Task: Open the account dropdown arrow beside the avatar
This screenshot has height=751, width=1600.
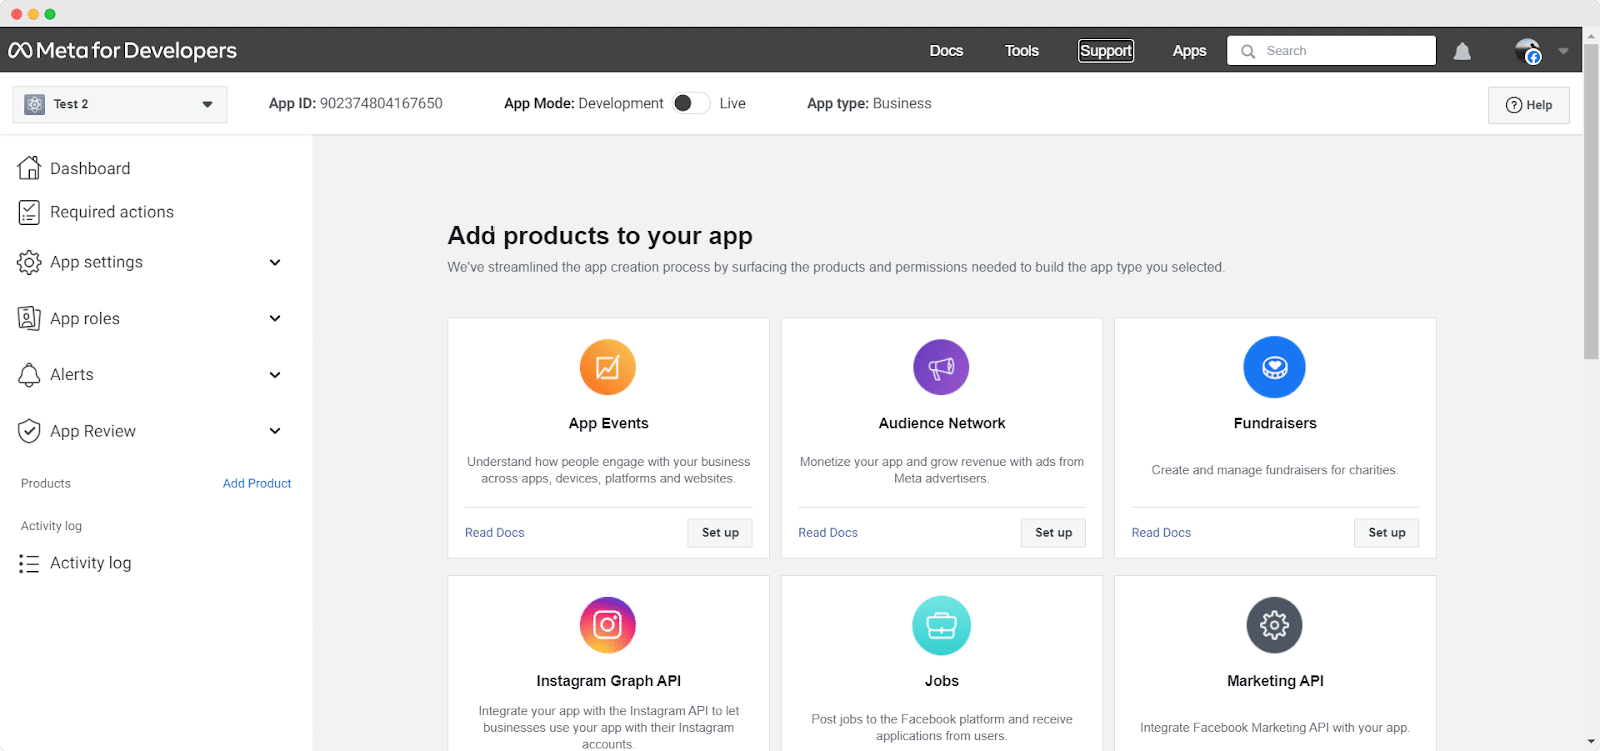Action: click(1563, 51)
